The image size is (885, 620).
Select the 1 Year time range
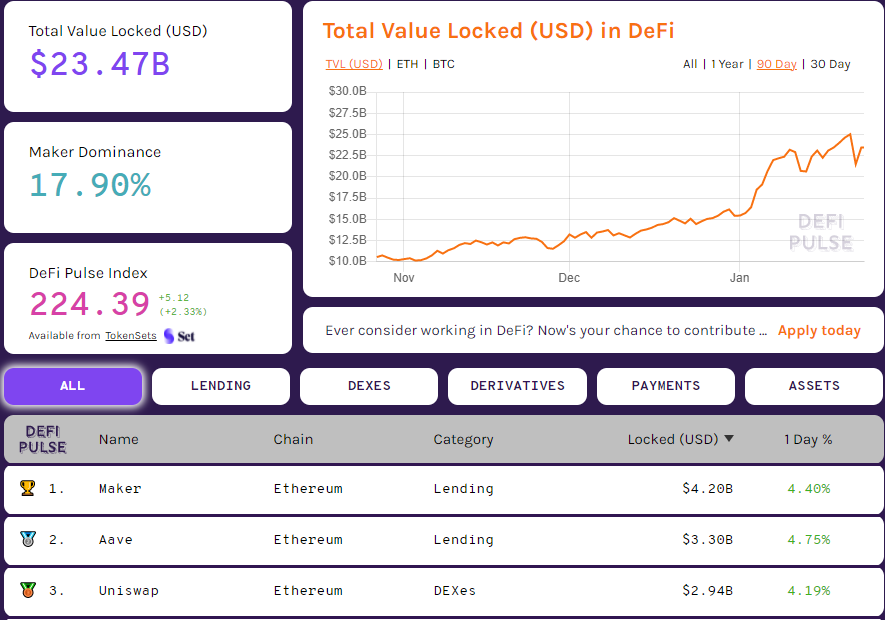[x=727, y=64]
